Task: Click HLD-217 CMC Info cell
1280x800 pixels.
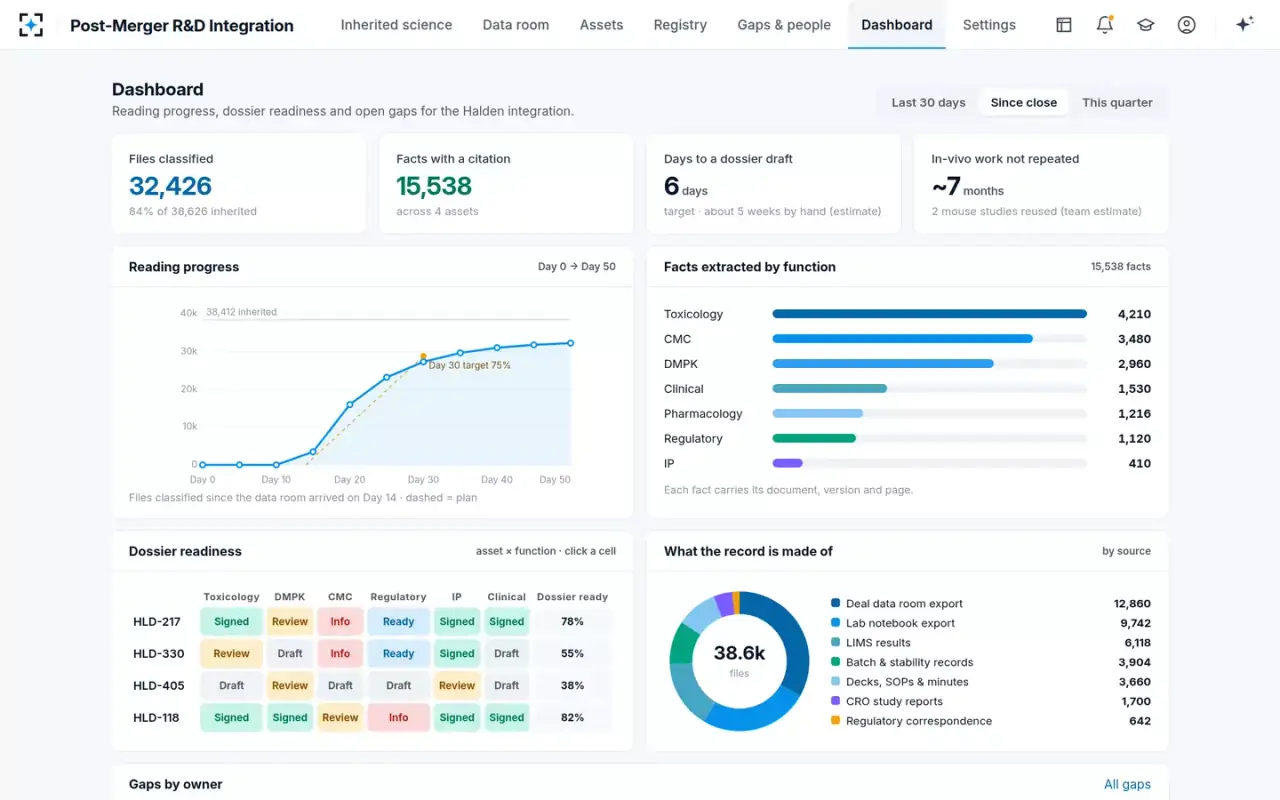Action: coord(340,621)
